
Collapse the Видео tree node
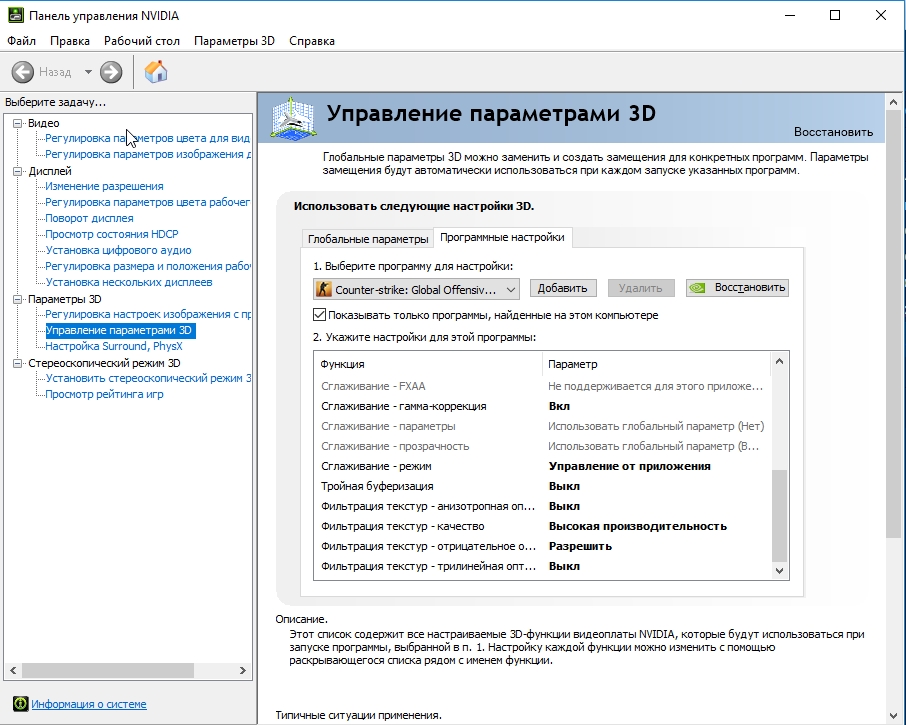[x=18, y=123]
